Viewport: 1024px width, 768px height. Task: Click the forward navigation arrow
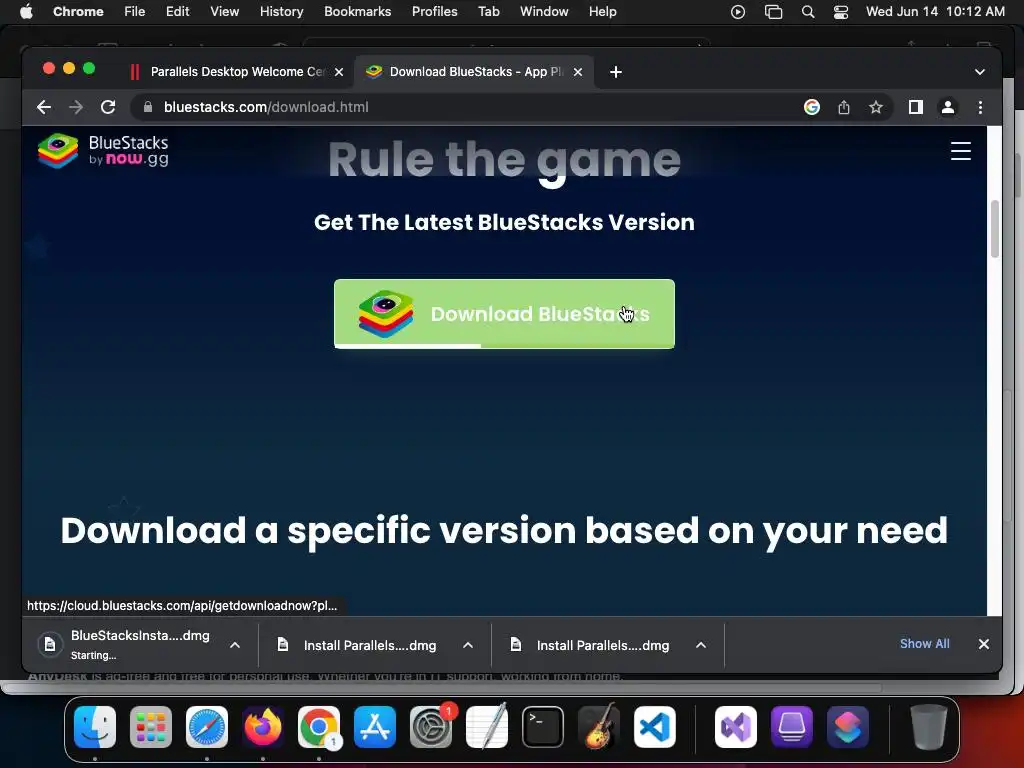pyautogui.click(x=76, y=107)
